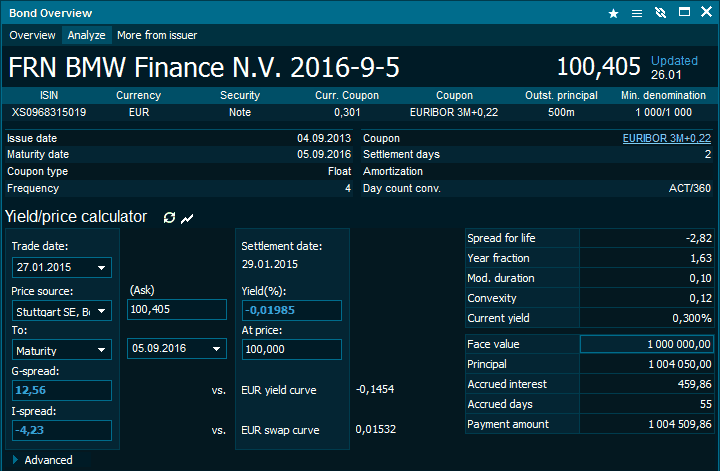Click the Updated label near price
The image size is (720, 471).
pyautogui.click(x=674, y=61)
